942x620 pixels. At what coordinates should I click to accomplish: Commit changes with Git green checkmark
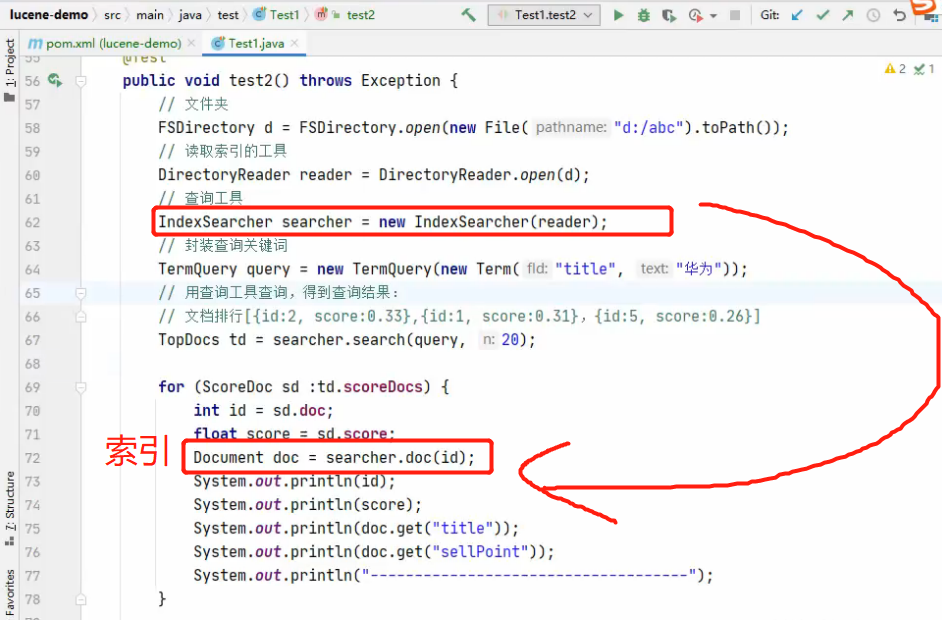click(822, 15)
